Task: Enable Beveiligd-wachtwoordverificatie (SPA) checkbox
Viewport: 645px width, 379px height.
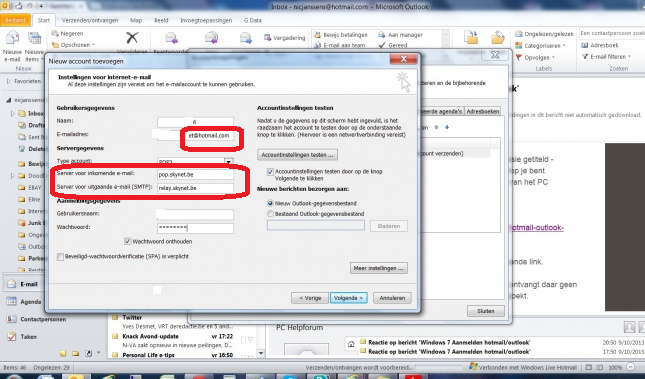Action: [60, 257]
